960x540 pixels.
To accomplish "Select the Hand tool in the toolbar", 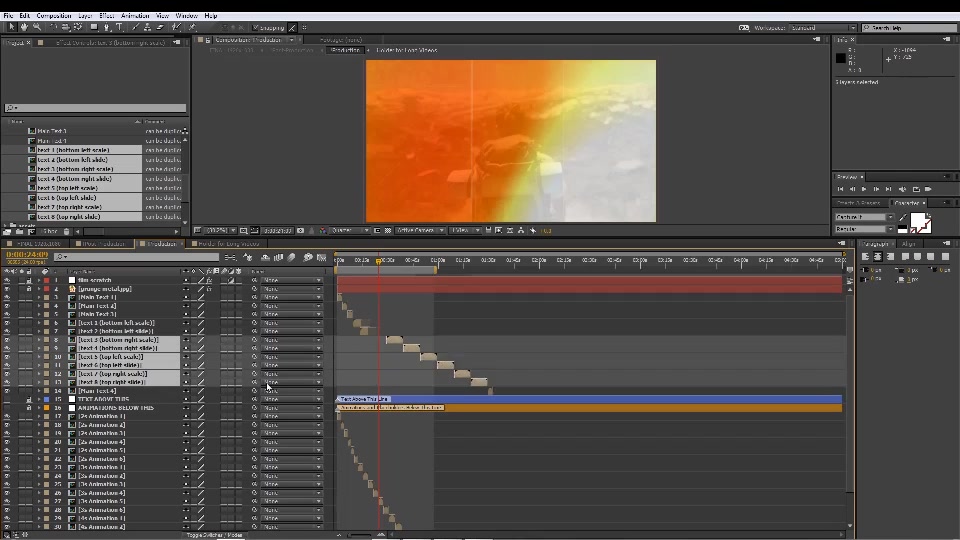I will coord(24,28).
